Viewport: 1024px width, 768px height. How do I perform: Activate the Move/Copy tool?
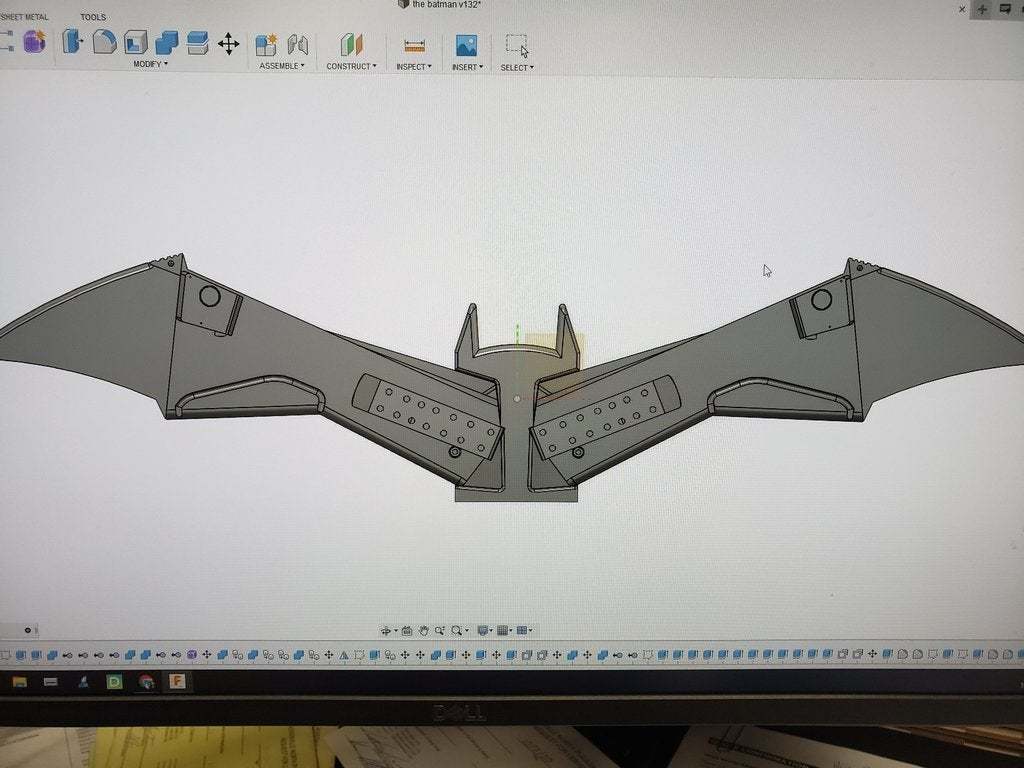click(228, 44)
